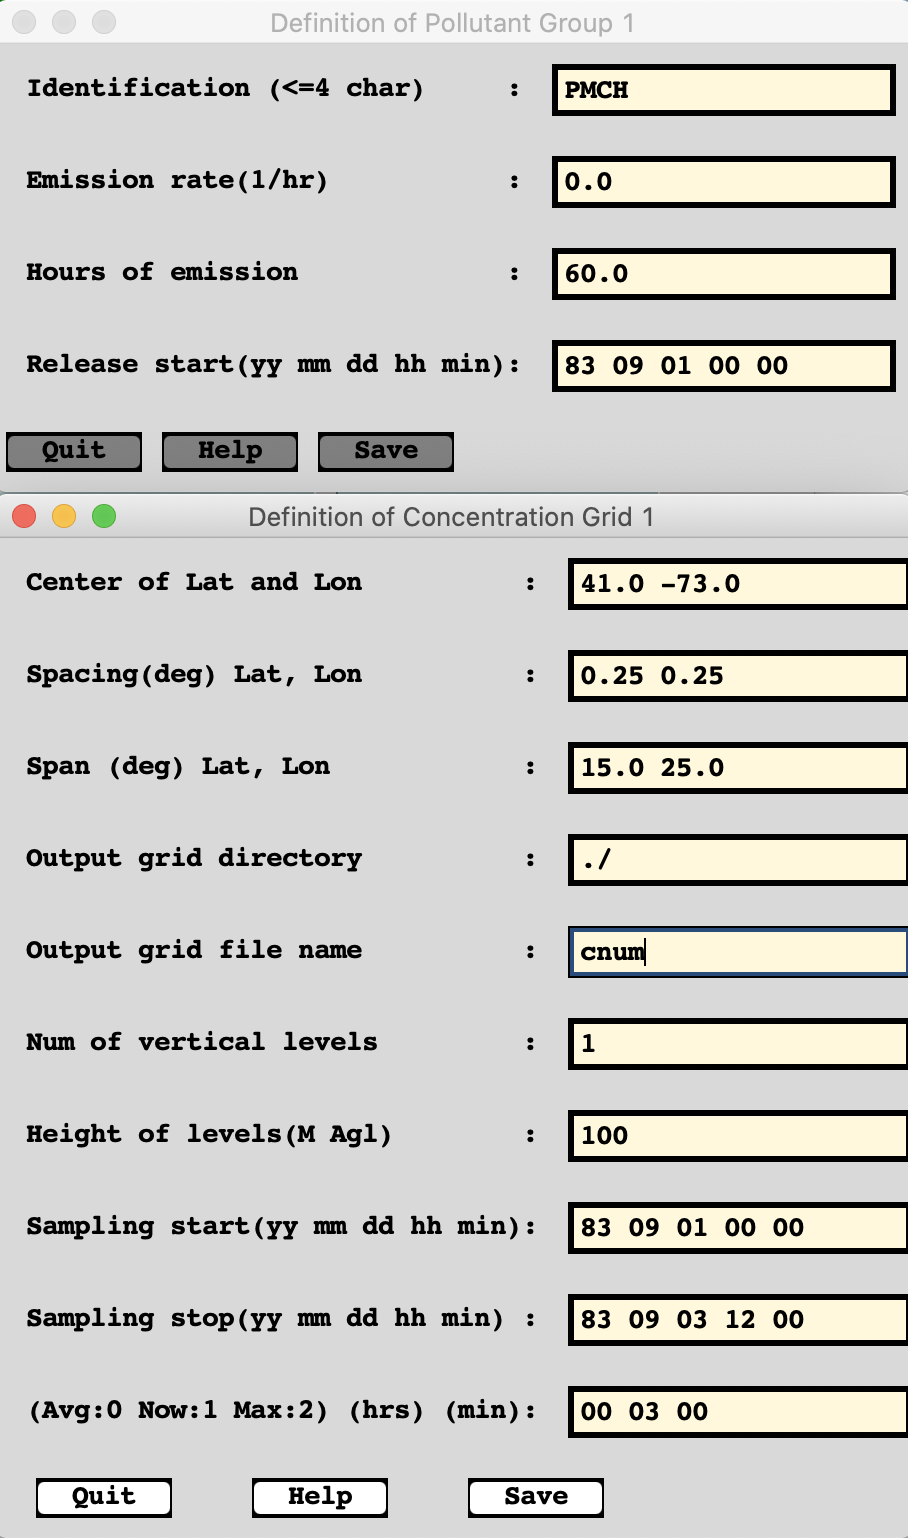This screenshot has width=908, height=1538.
Task: Edit the Height of levels field
Action: tap(738, 1136)
